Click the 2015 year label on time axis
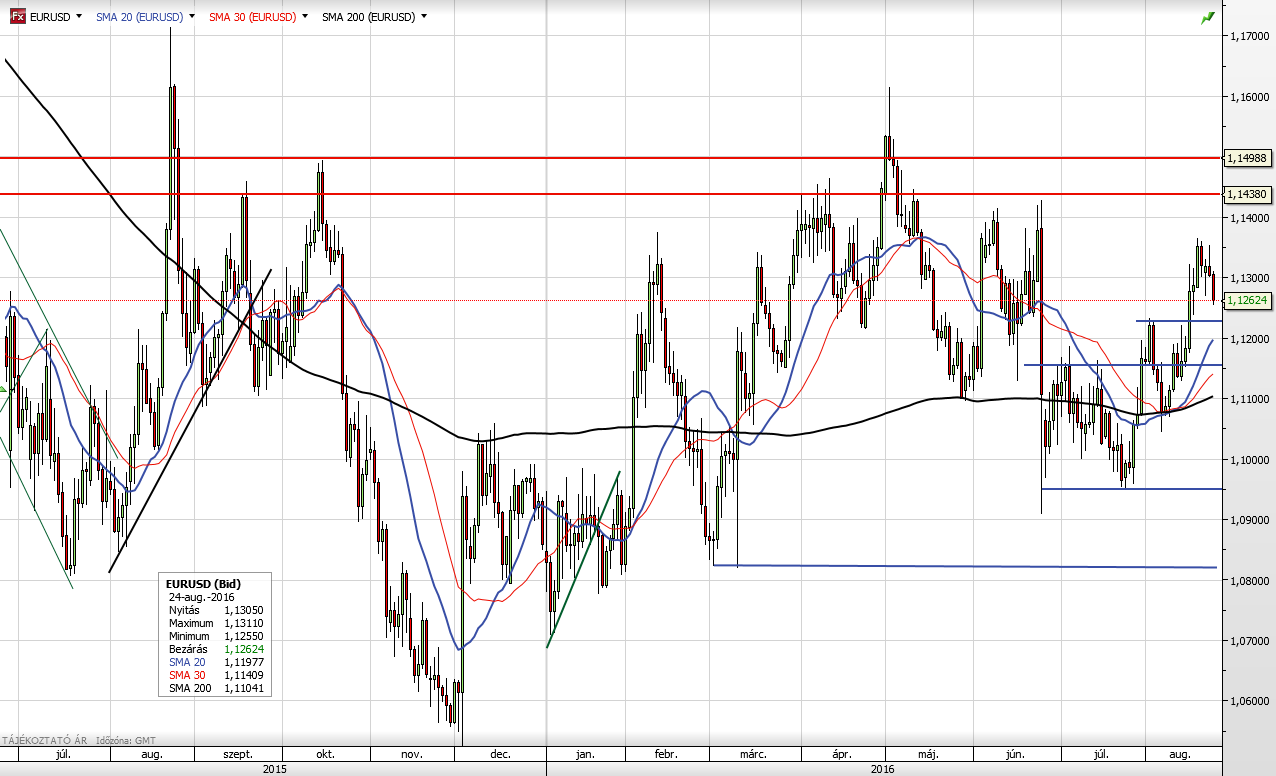This screenshot has width=1276, height=776. click(x=275, y=769)
